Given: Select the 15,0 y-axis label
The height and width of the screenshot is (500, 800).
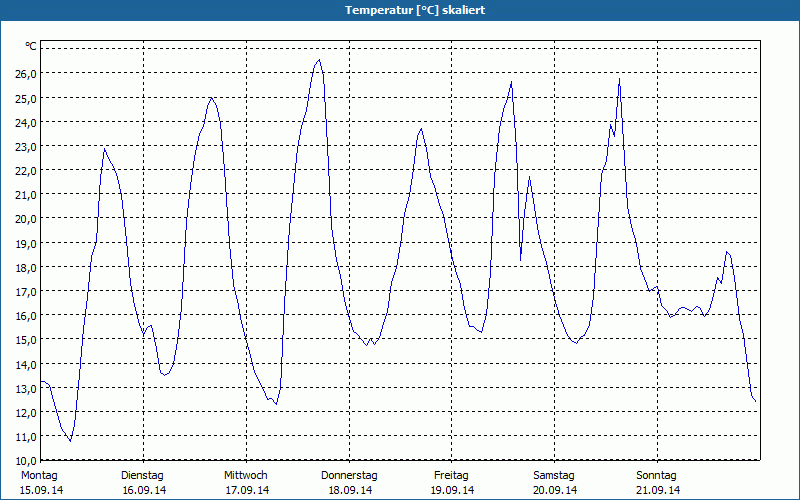Looking at the screenshot, I should (25, 340).
